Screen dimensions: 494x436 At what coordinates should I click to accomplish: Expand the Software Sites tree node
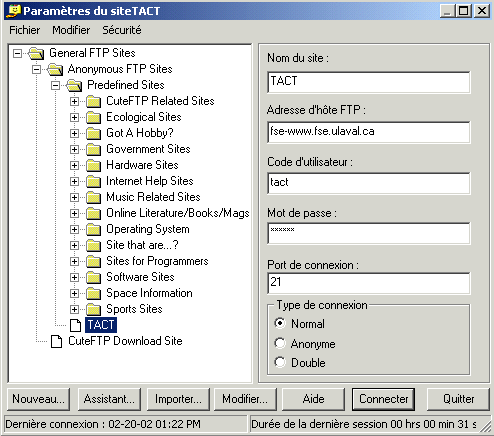click(x=74, y=277)
